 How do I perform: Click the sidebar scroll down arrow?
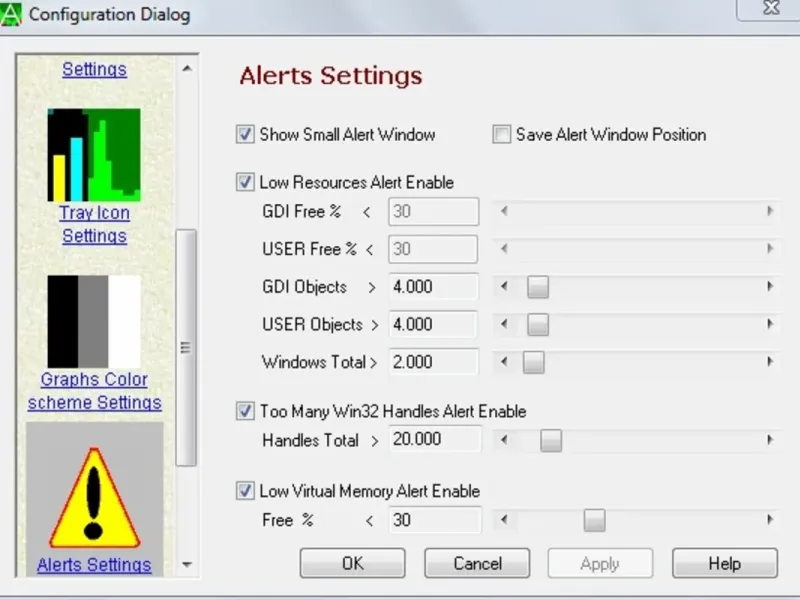[x=187, y=564]
